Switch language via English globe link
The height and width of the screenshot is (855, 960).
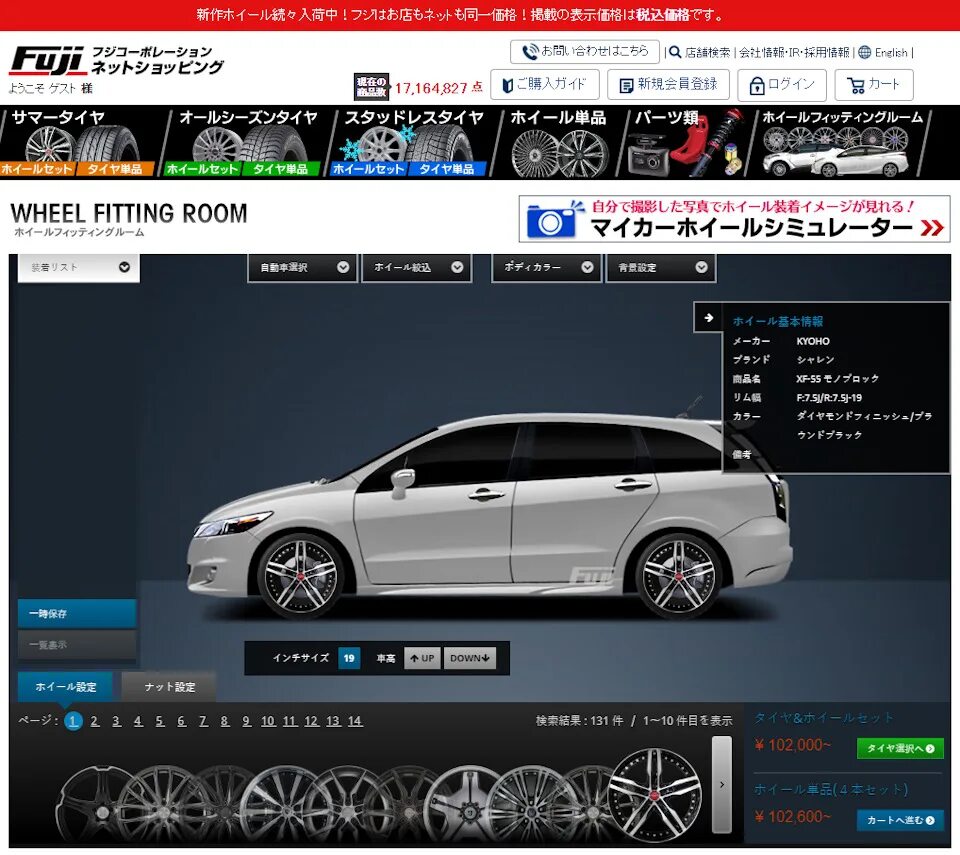point(883,53)
